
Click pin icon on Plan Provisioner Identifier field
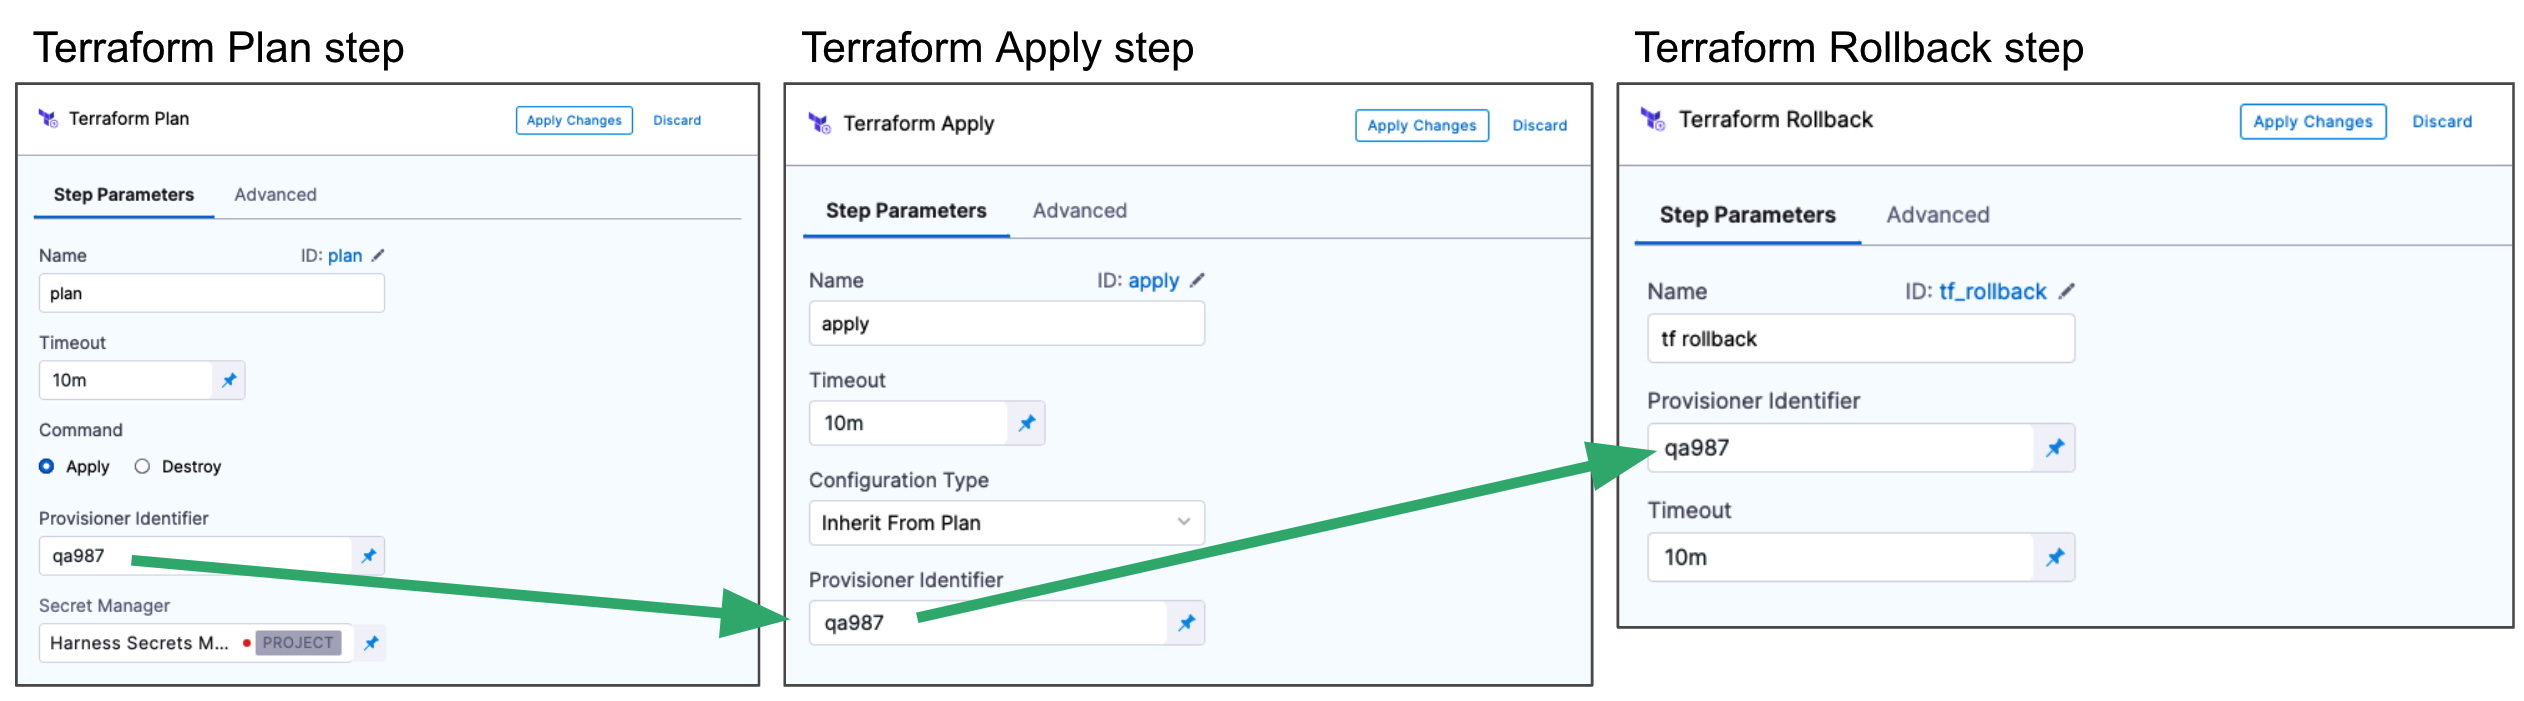click(369, 556)
